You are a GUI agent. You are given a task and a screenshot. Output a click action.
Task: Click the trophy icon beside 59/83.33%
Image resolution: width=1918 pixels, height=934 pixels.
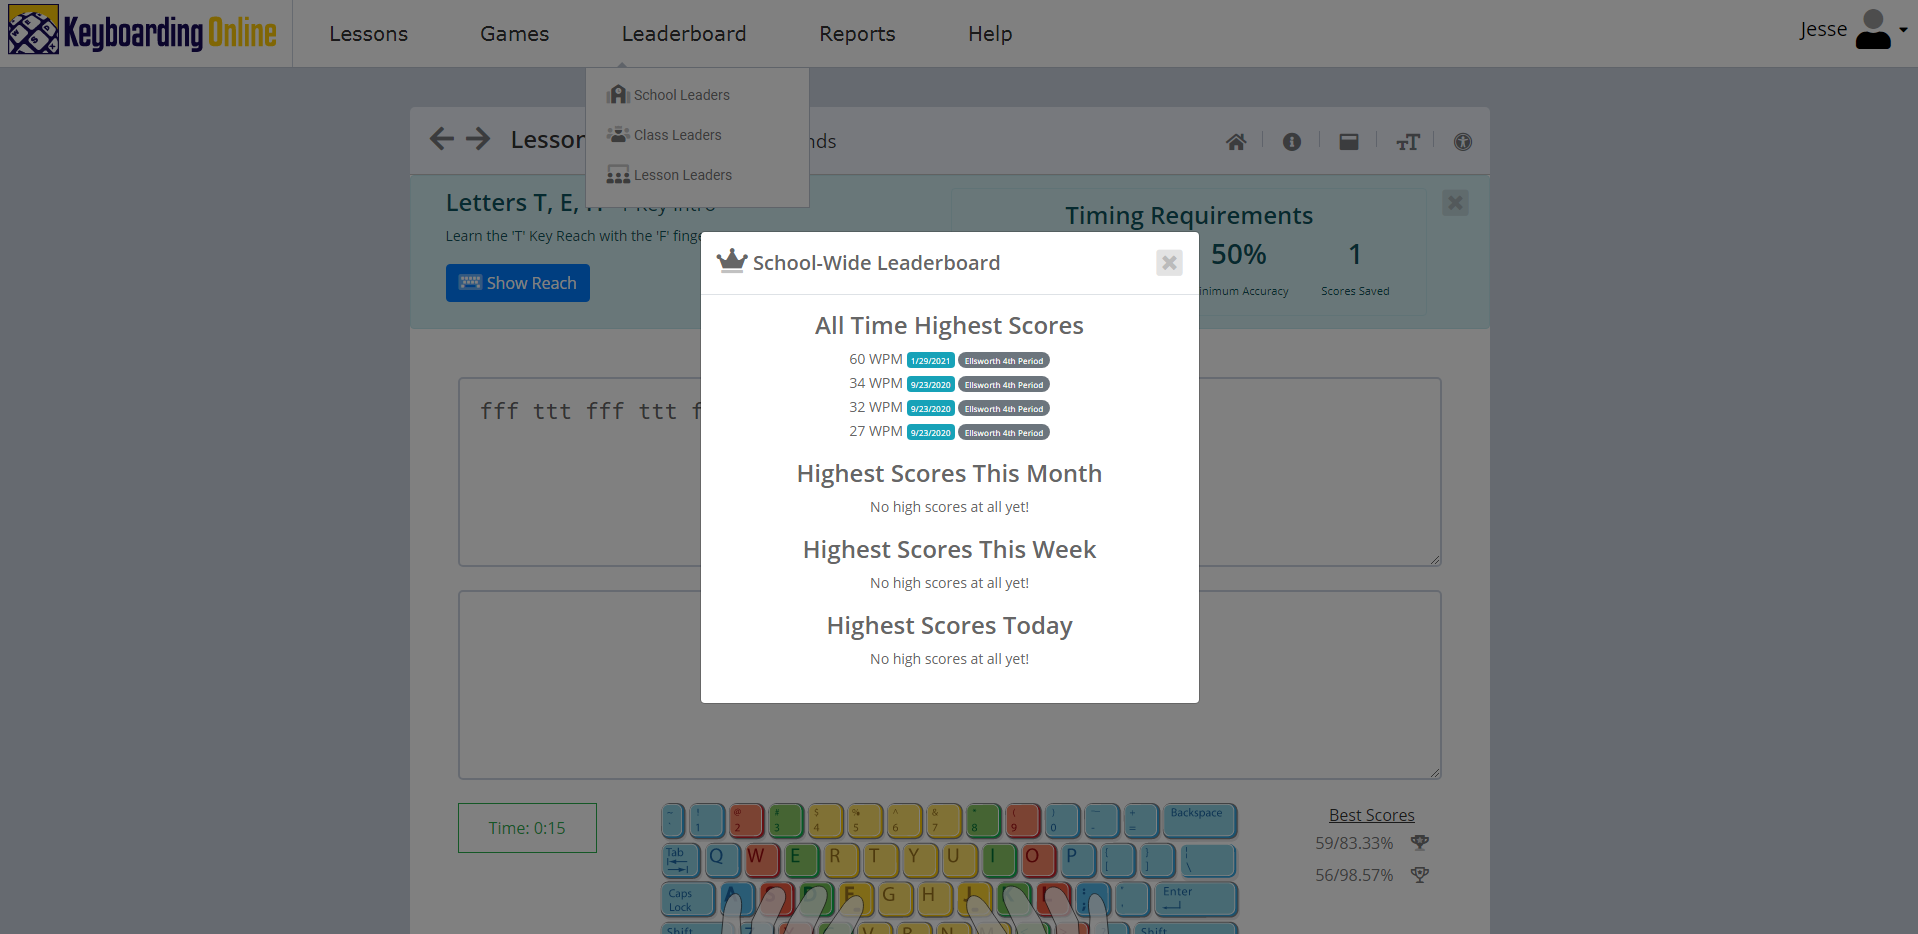click(x=1419, y=843)
